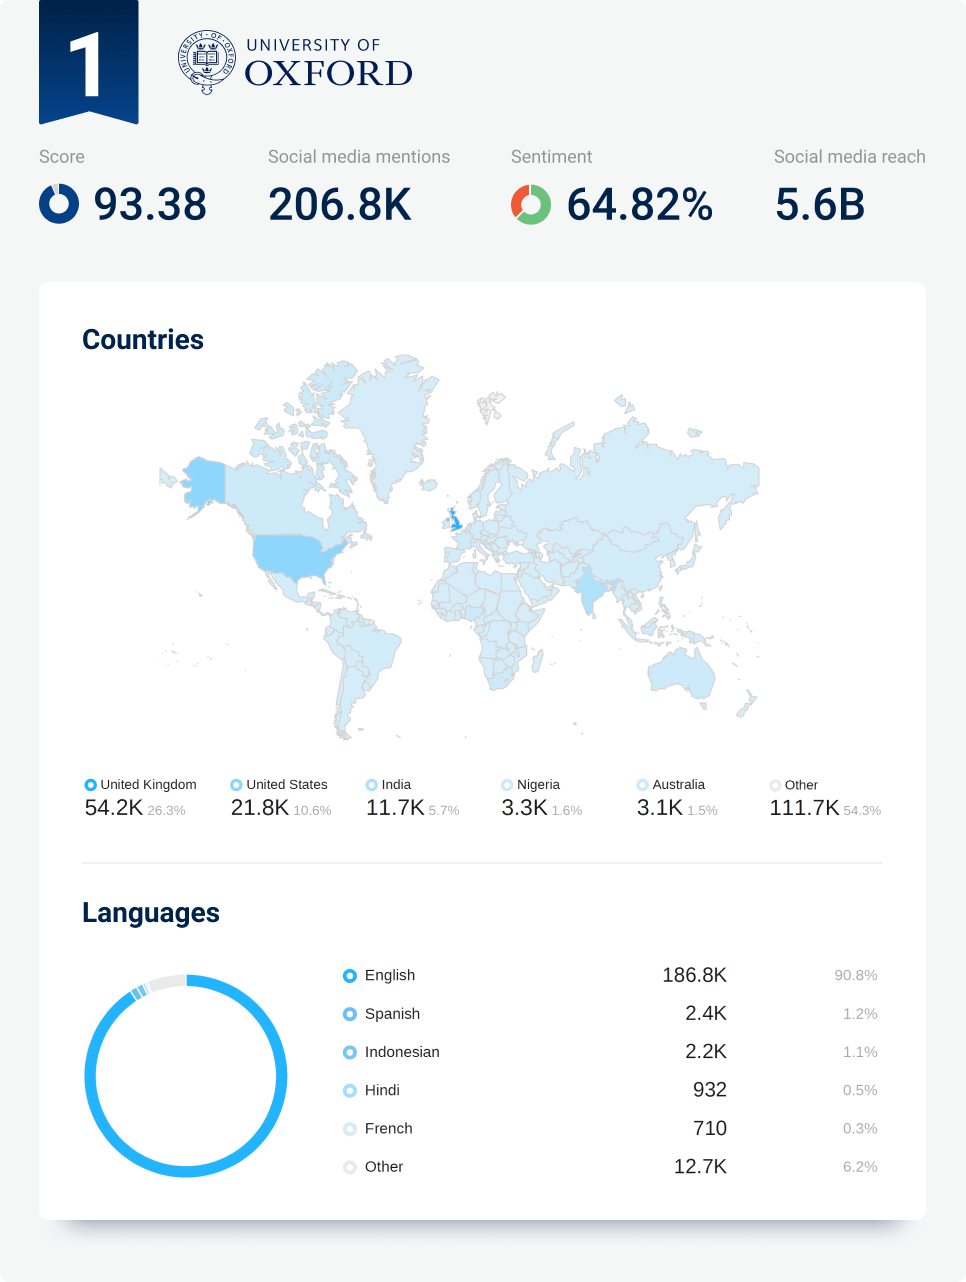Click the Languages section heading
Screen dimensions: 966x1282
(x=151, y=913)
